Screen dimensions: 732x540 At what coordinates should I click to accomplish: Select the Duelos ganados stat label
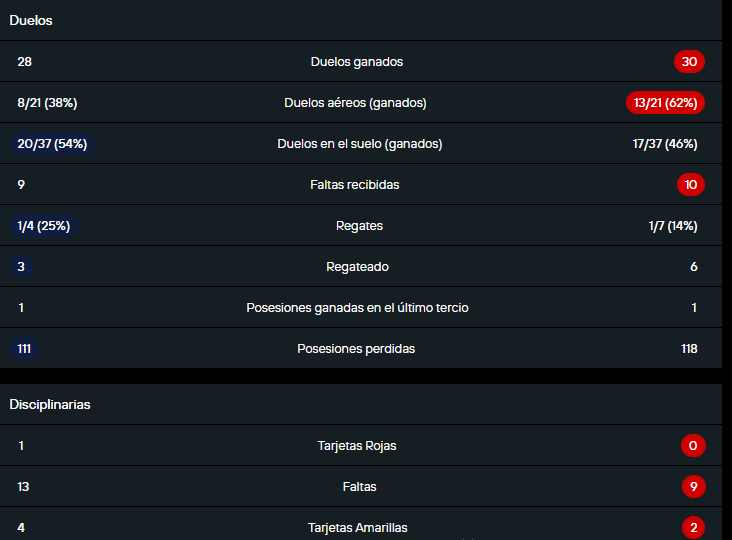click(x=357, y=62)
